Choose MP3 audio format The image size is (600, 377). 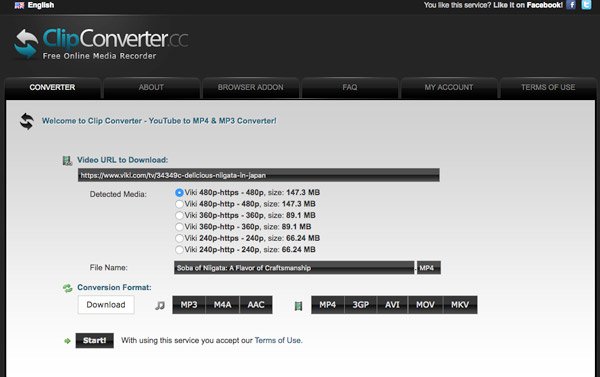click(x=189, y=305)
